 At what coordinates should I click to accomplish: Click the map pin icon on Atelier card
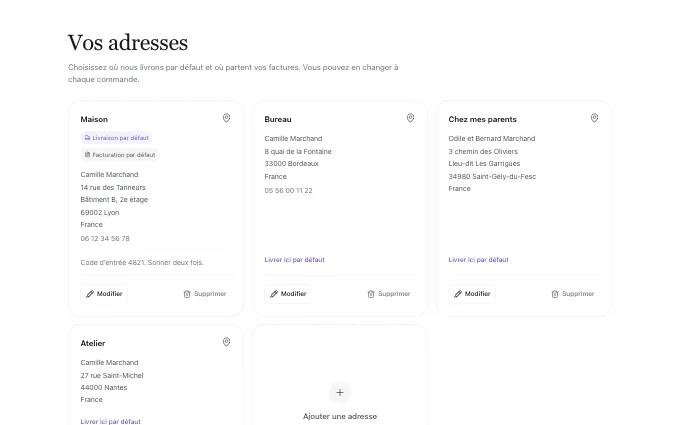pyautogui.click(x=226, y=342)
